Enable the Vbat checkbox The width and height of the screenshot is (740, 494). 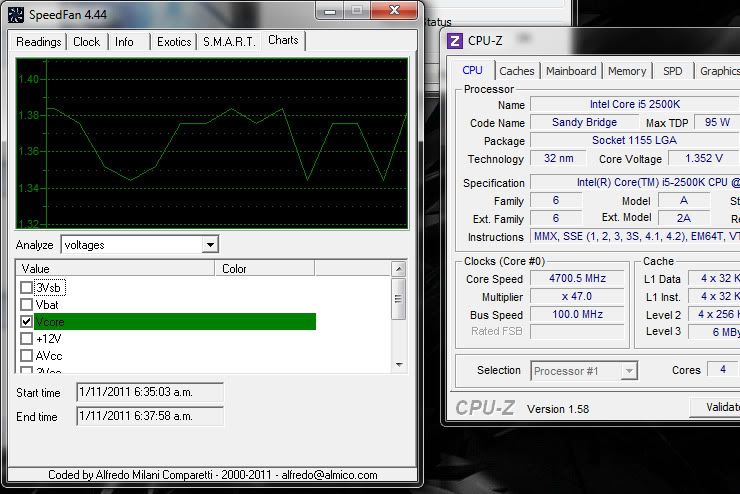tap(26, 305)
